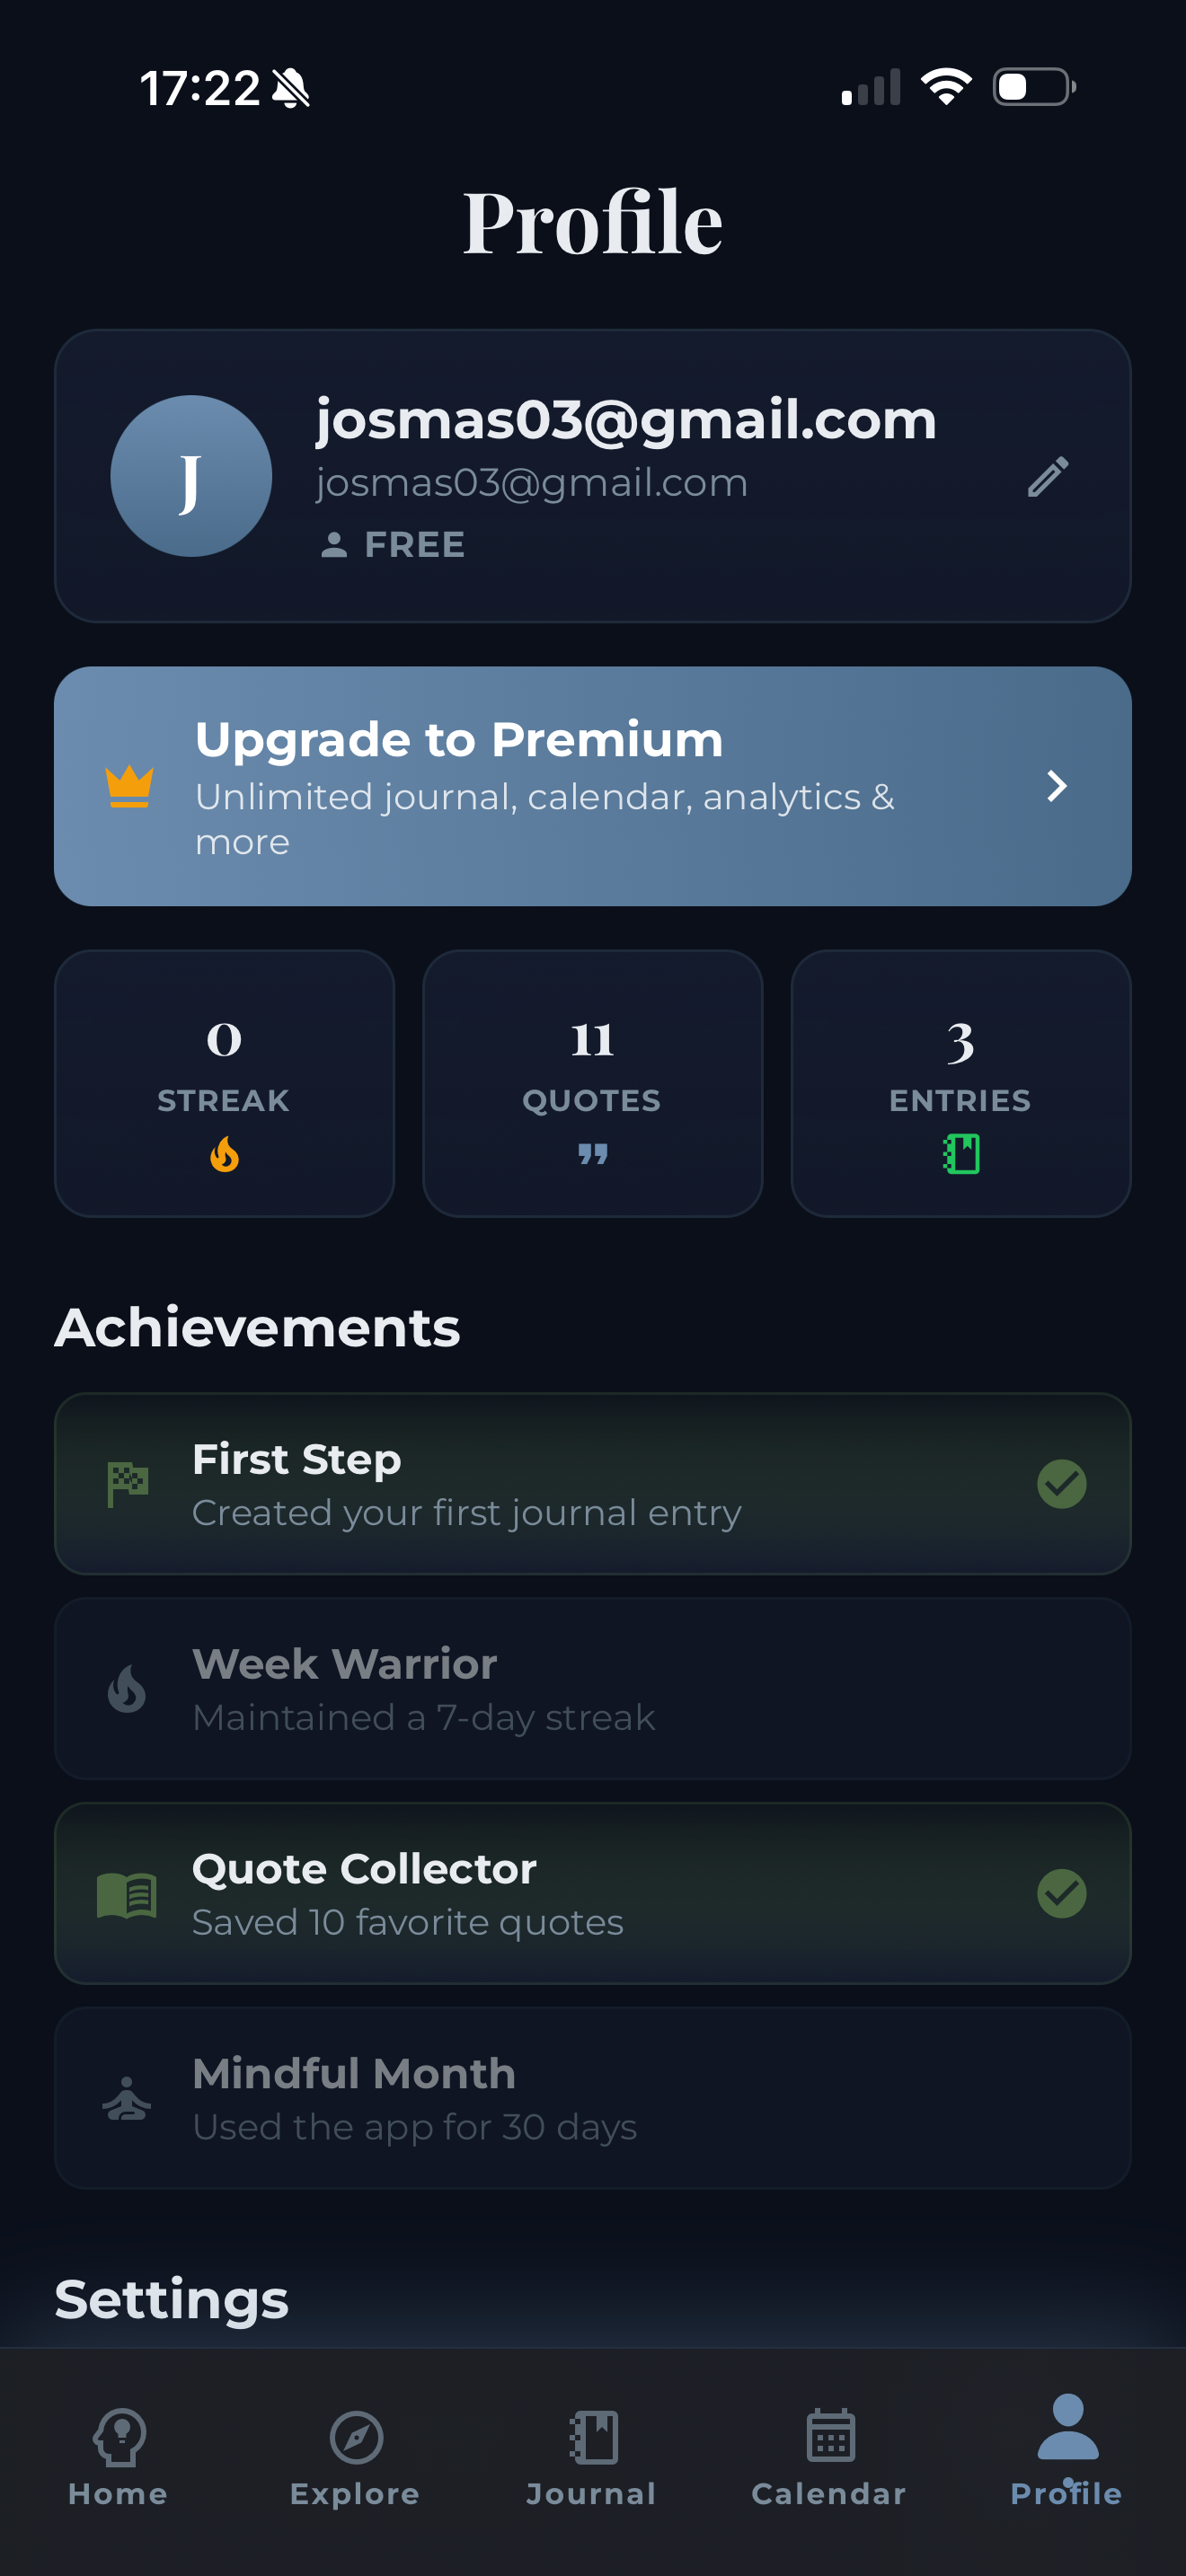
Task: Tap the meditation figure Mindful Month icon
Action: click(127, 2098)
